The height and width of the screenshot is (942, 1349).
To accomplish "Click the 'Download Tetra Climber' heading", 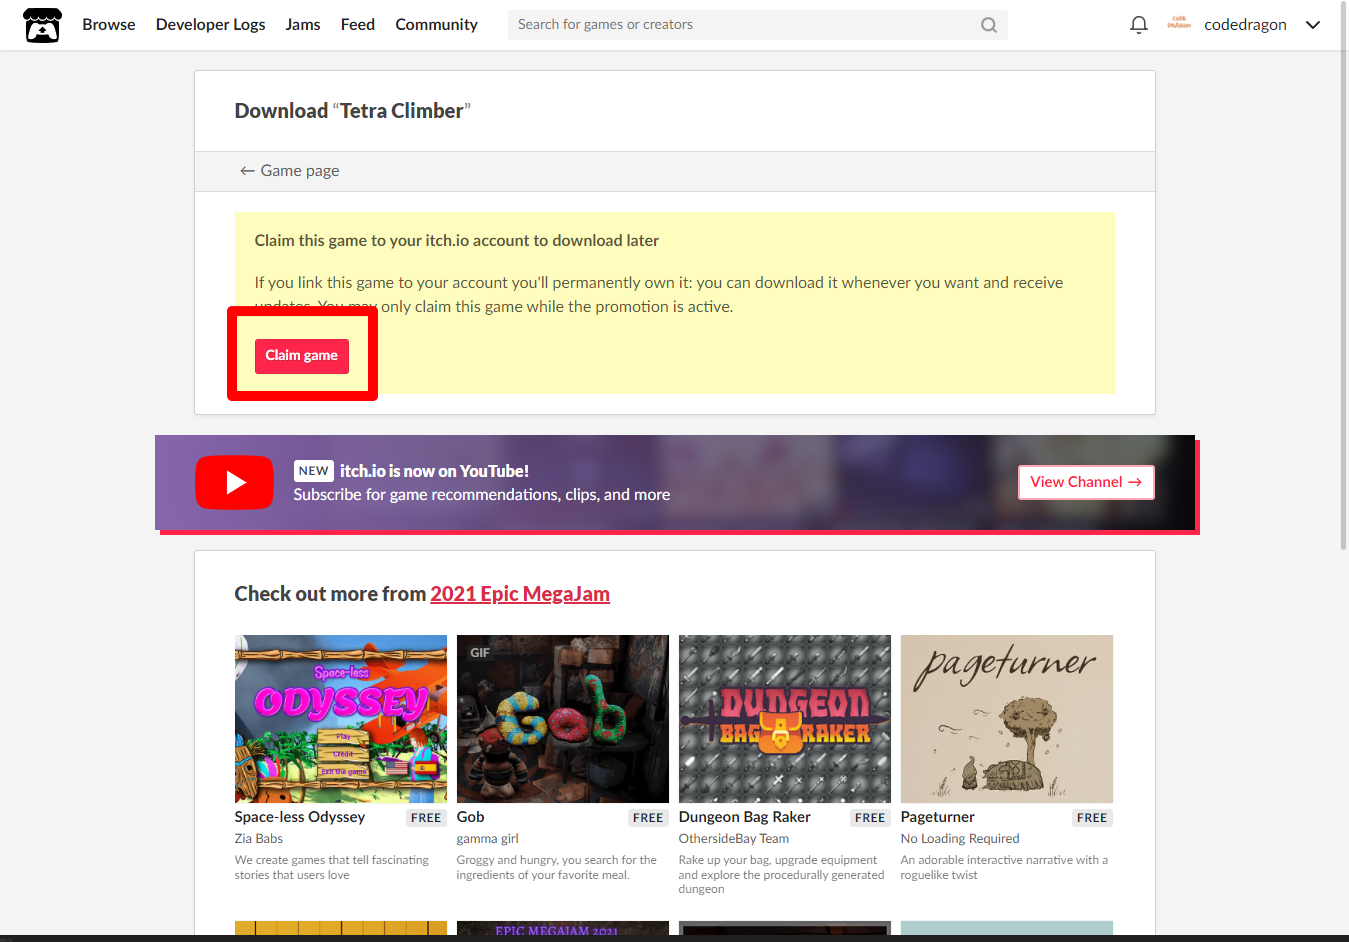I will (x=353, y=111).
